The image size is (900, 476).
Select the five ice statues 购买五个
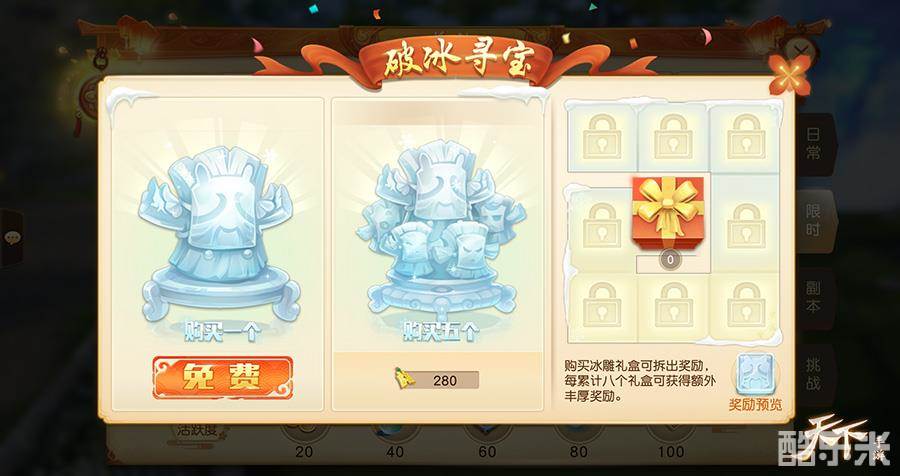point(441,235)
